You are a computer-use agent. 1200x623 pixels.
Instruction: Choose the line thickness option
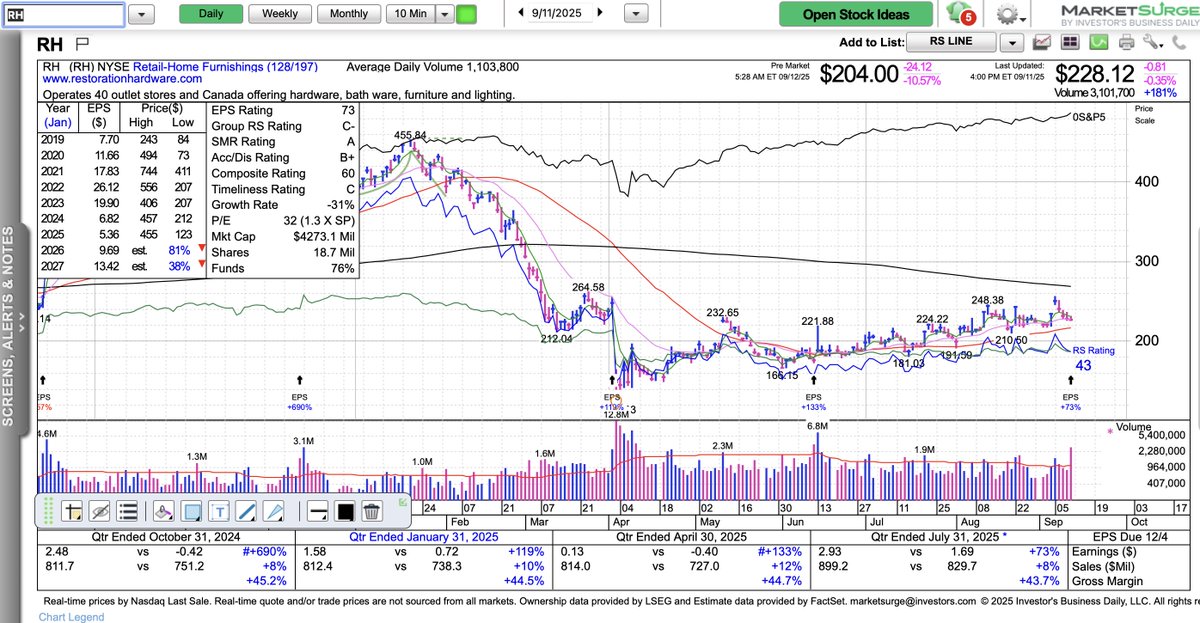pos(315,511)
